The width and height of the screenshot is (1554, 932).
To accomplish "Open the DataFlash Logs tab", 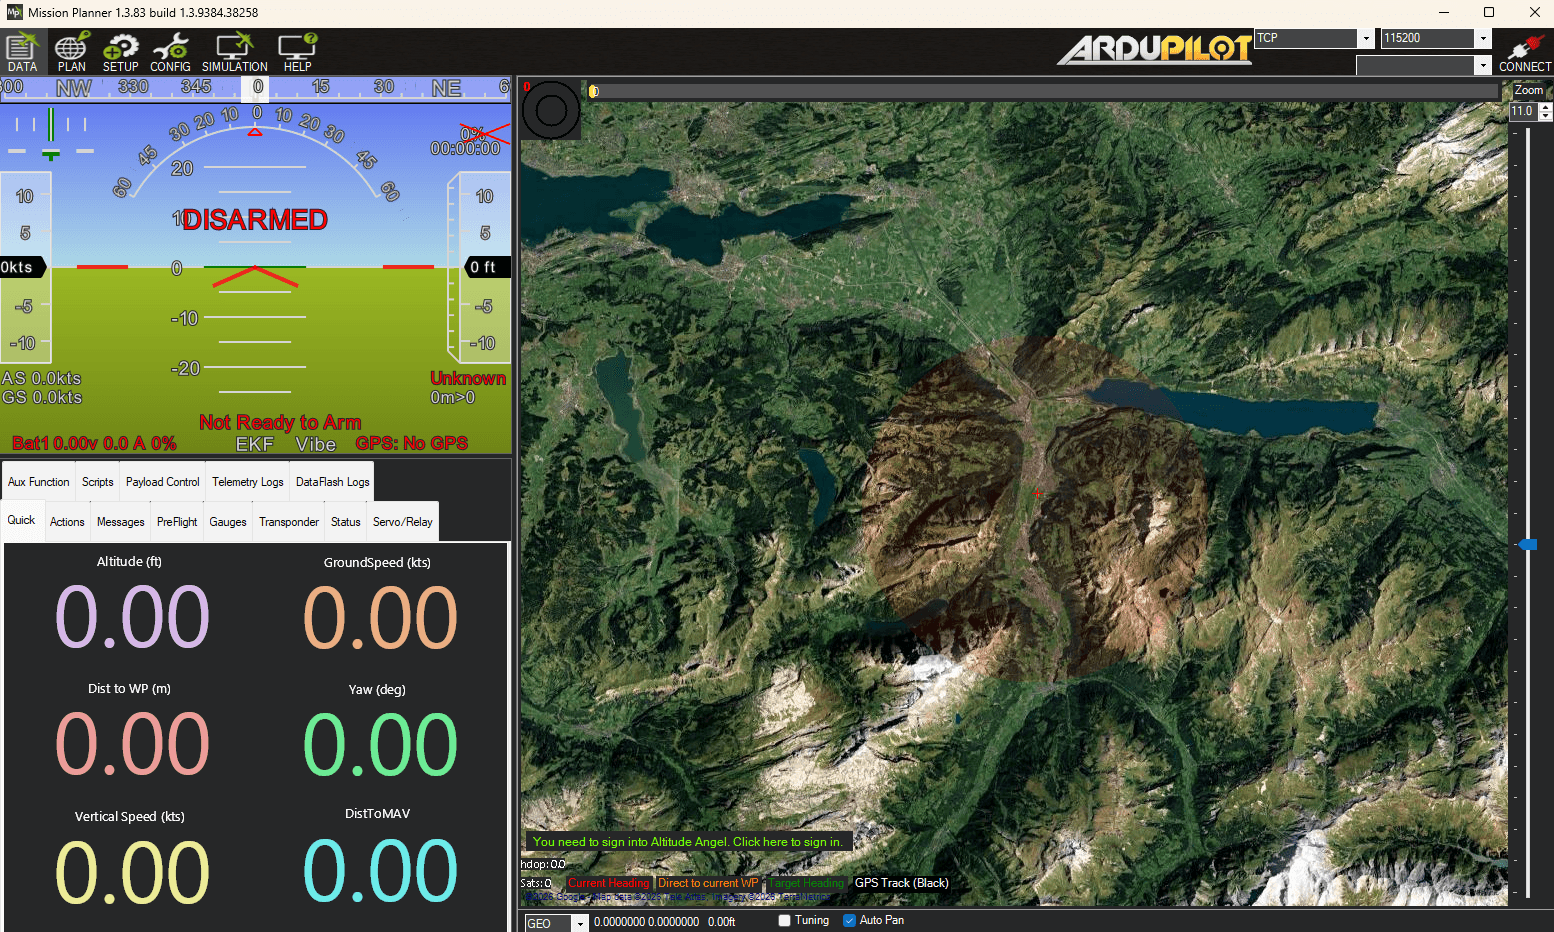I will click(x=331, y=481).
